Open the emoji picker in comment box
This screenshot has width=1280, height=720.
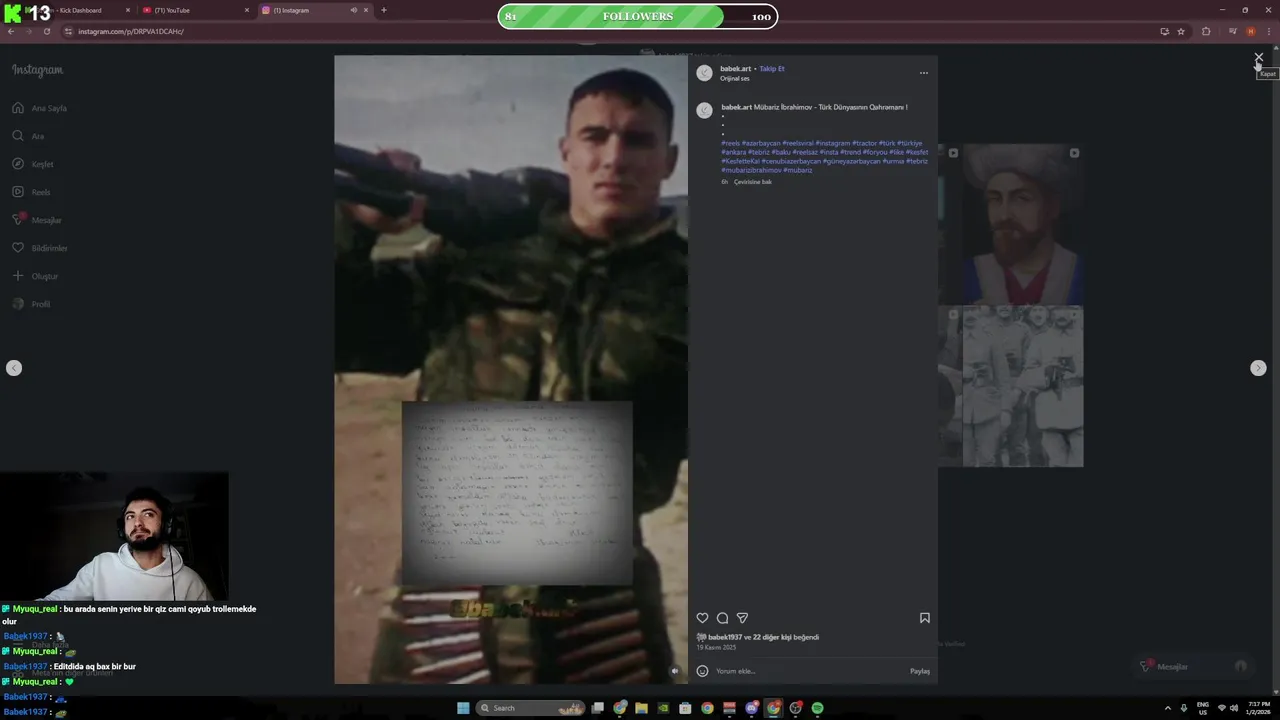[x=702, y=671]
